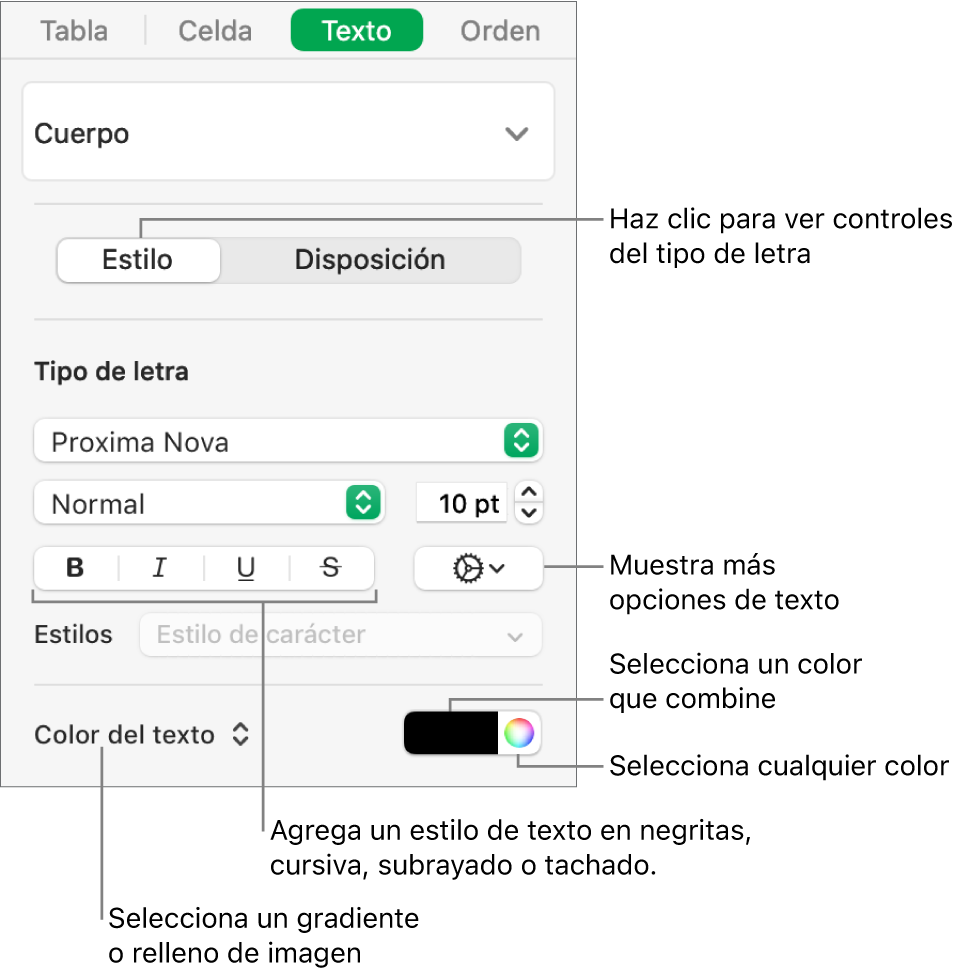The width and height of the screenshot is (967, 980).
Task: Select the Estilo segment
Action: [x=138, y=260]
